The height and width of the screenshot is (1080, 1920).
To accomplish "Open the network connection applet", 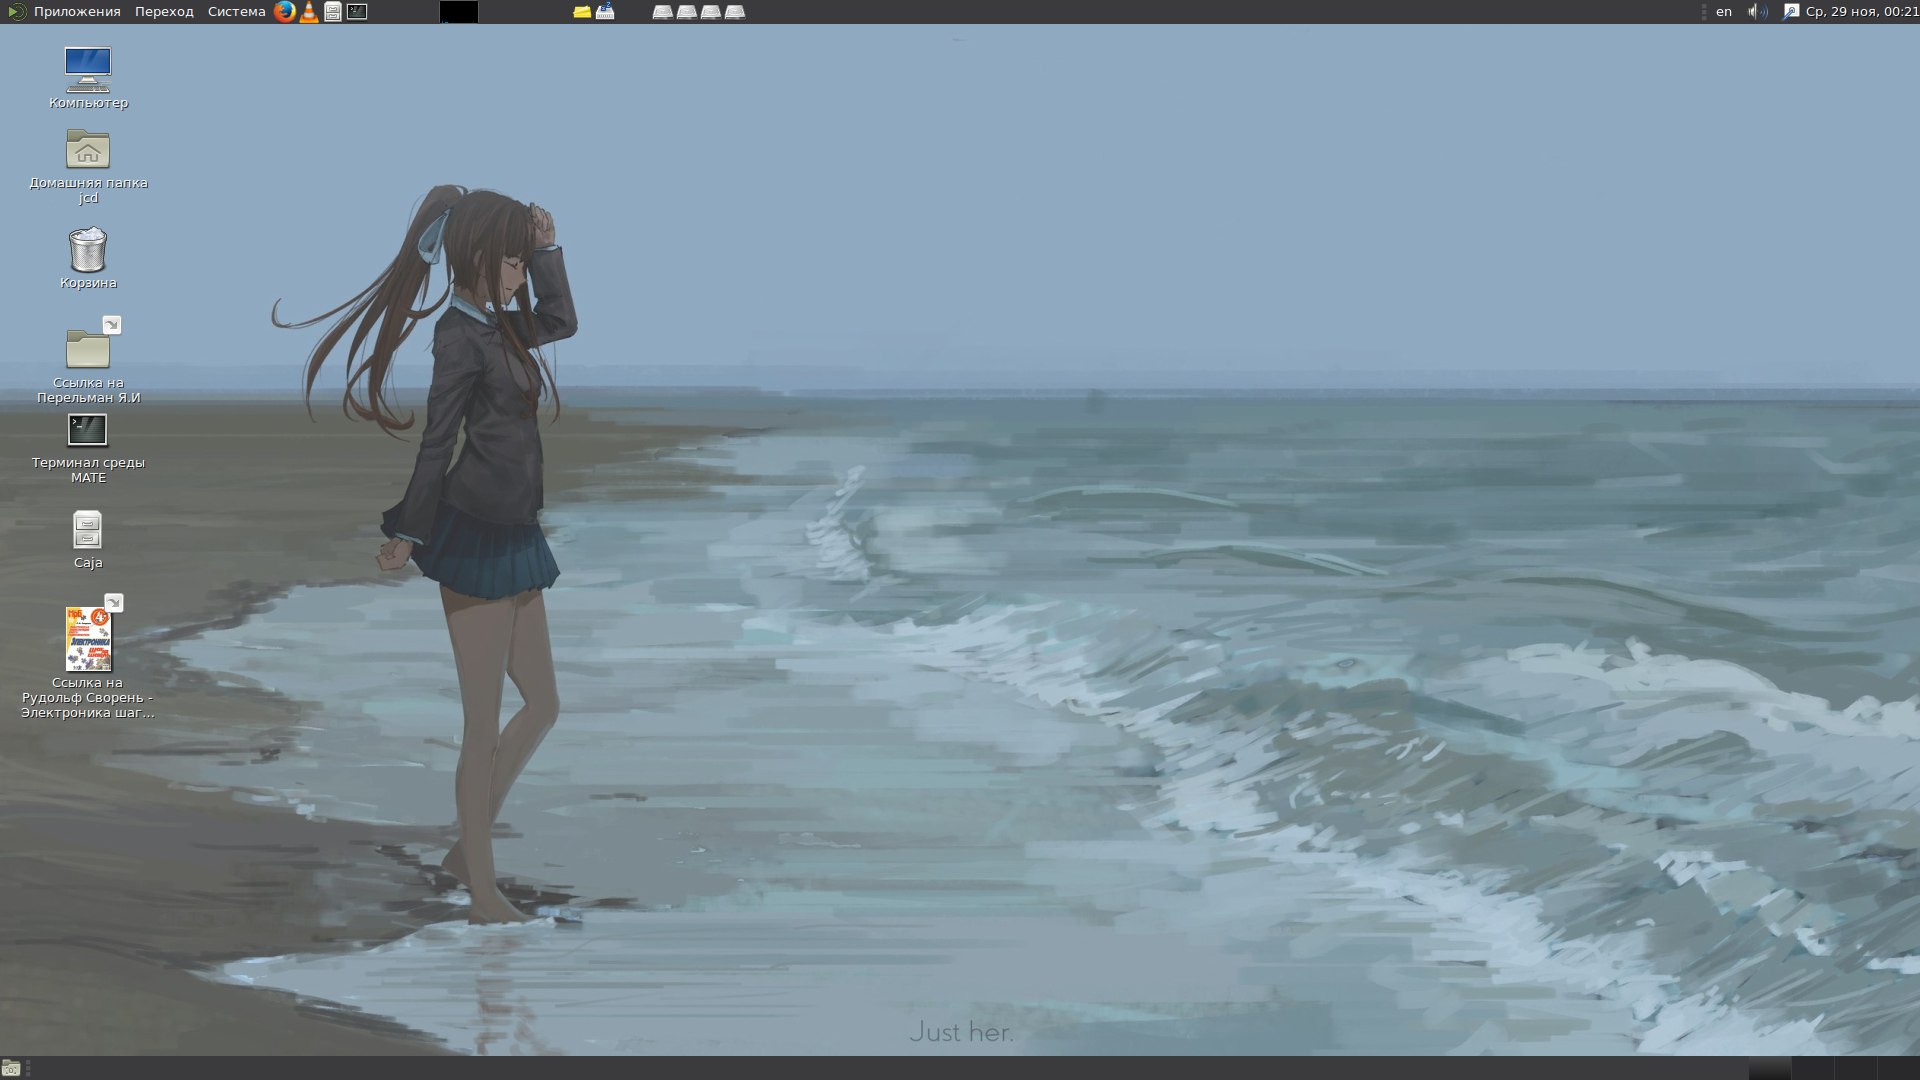I will coord(1790,12).
